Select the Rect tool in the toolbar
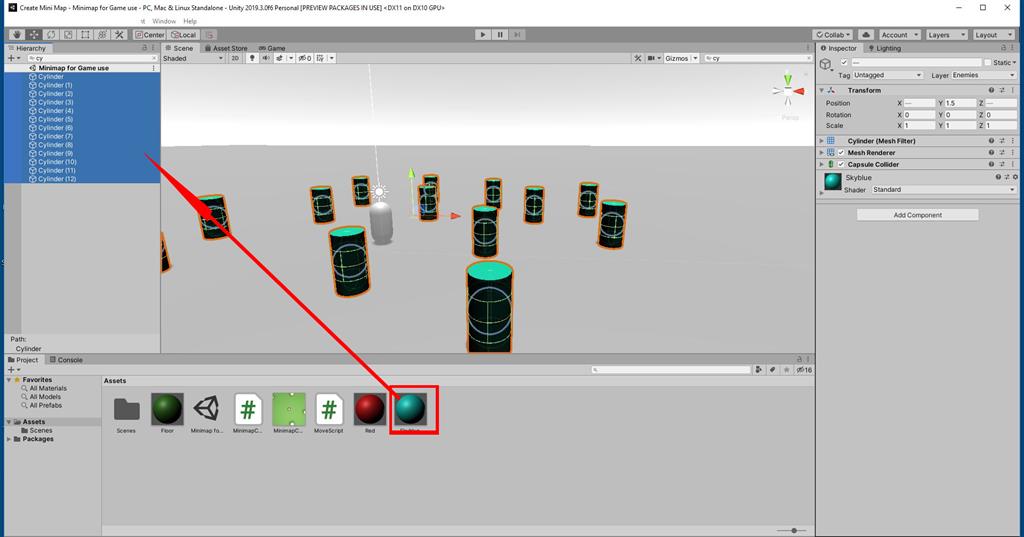 point(85,35)
